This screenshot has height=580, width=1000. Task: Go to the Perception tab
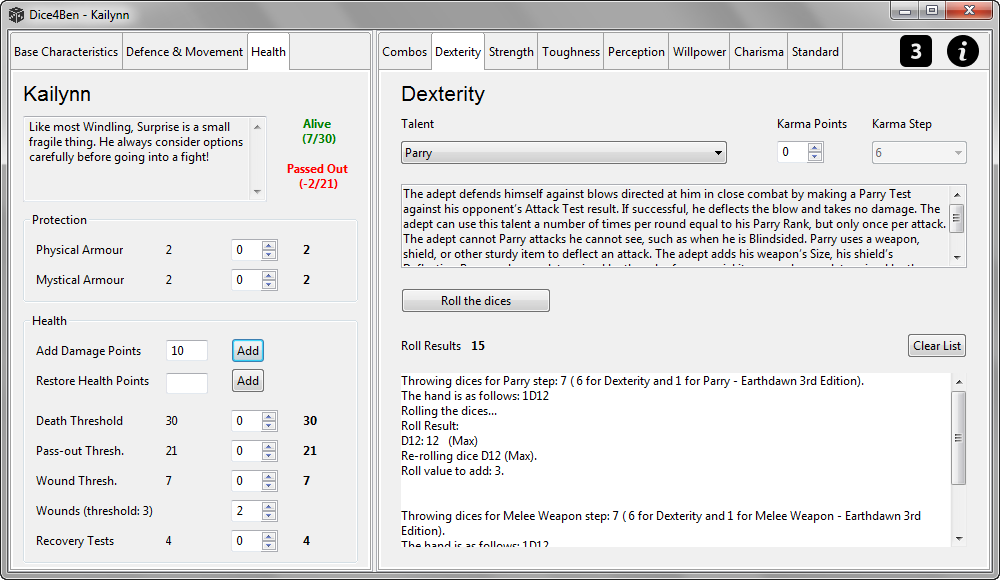[636, 52]
